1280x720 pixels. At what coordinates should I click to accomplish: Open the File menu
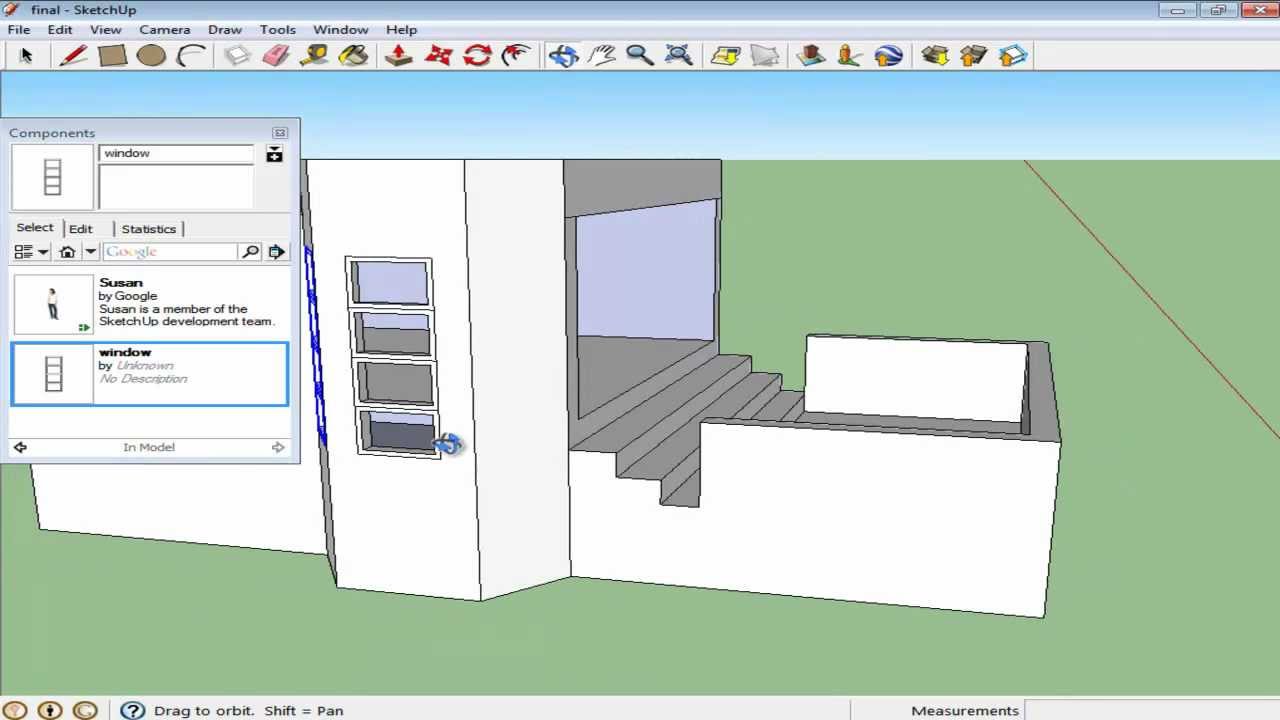coord(19,30)
